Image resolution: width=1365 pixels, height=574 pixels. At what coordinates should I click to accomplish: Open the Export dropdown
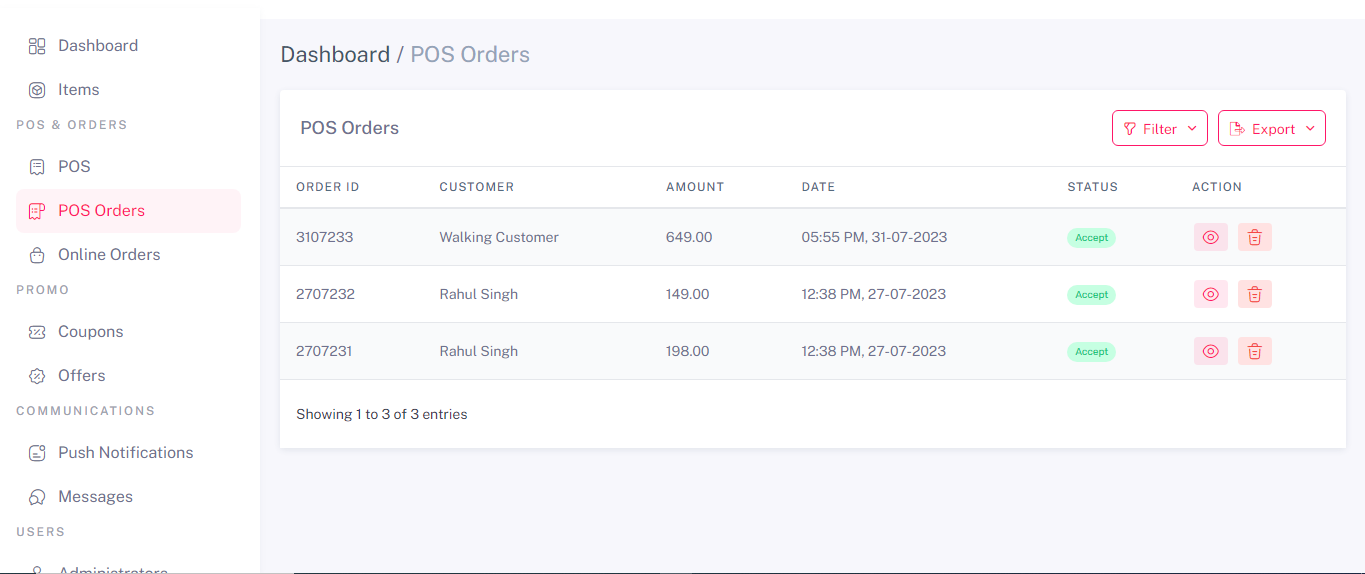(1272, 128)
